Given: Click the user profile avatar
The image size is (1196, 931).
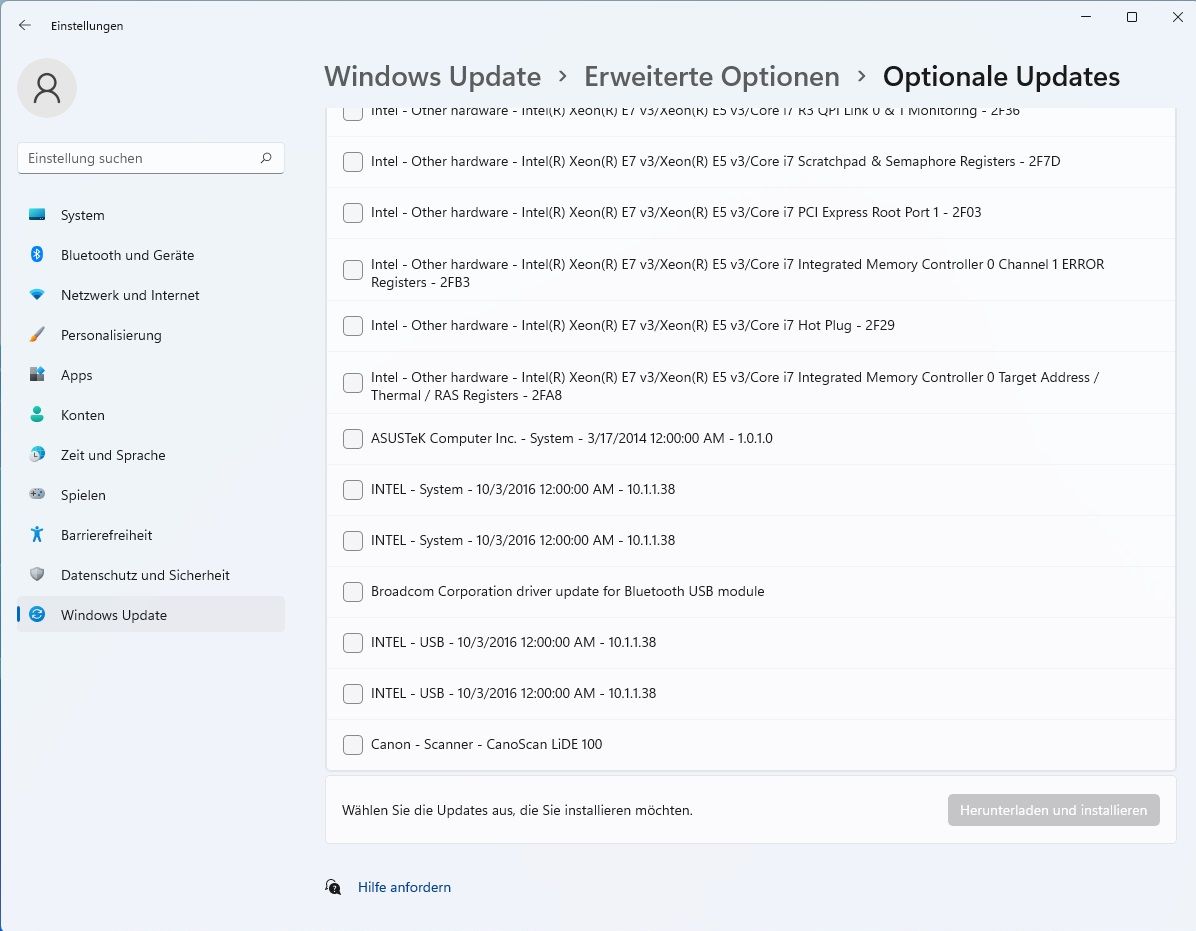Looking at the screenshot, I should 47,88.
